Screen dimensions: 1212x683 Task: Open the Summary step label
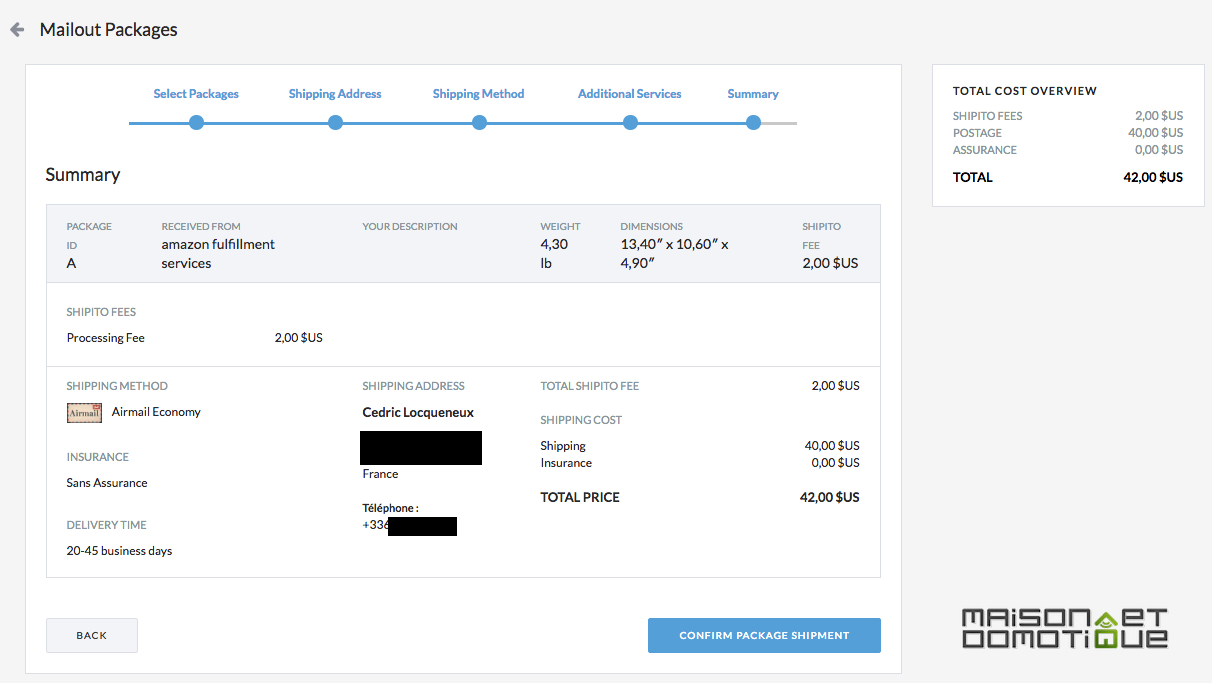(753, 94)
